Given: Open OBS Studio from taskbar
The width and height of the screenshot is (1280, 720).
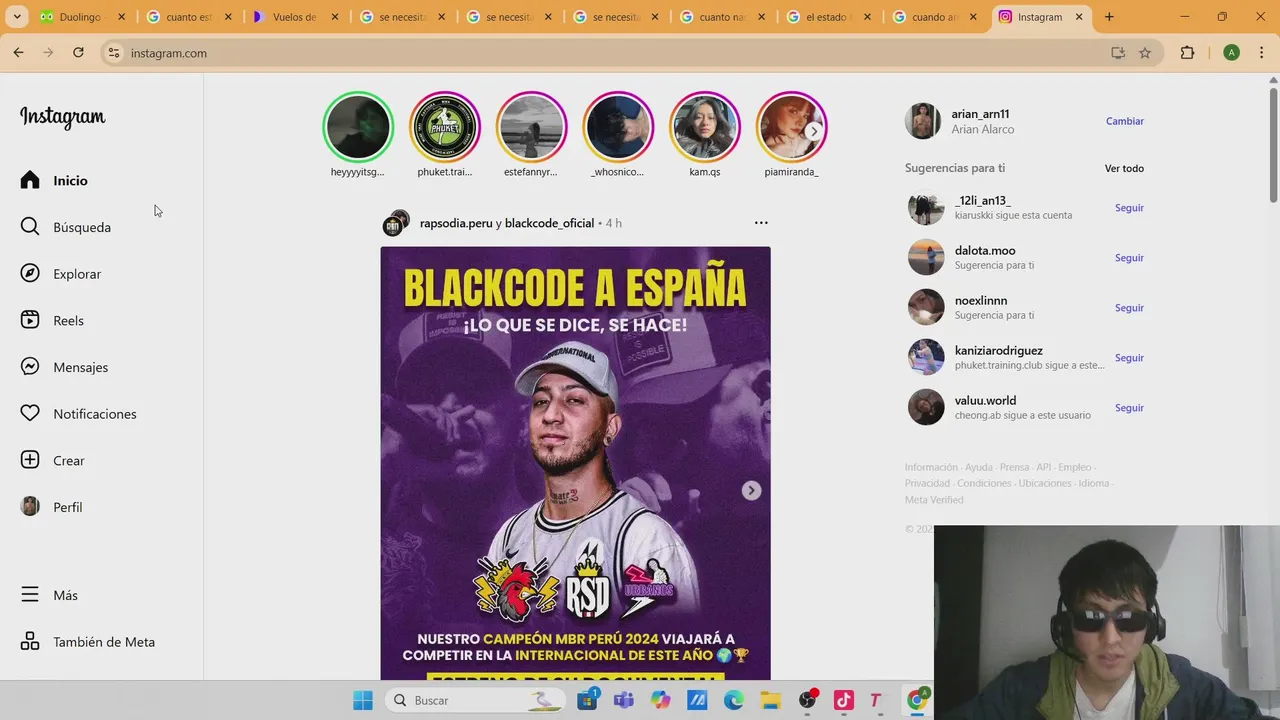Looking at the screenshot, I should tap(808, 700).
